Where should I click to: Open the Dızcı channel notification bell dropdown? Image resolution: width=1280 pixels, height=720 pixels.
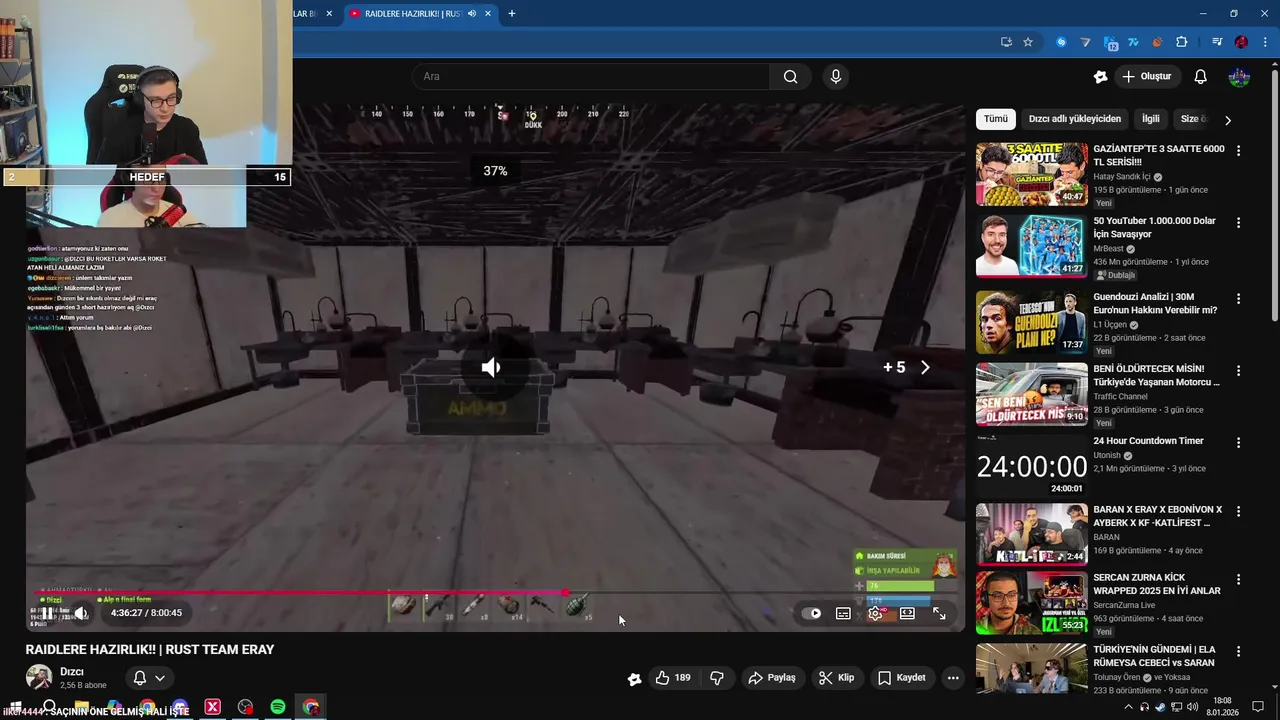point(148,678)
